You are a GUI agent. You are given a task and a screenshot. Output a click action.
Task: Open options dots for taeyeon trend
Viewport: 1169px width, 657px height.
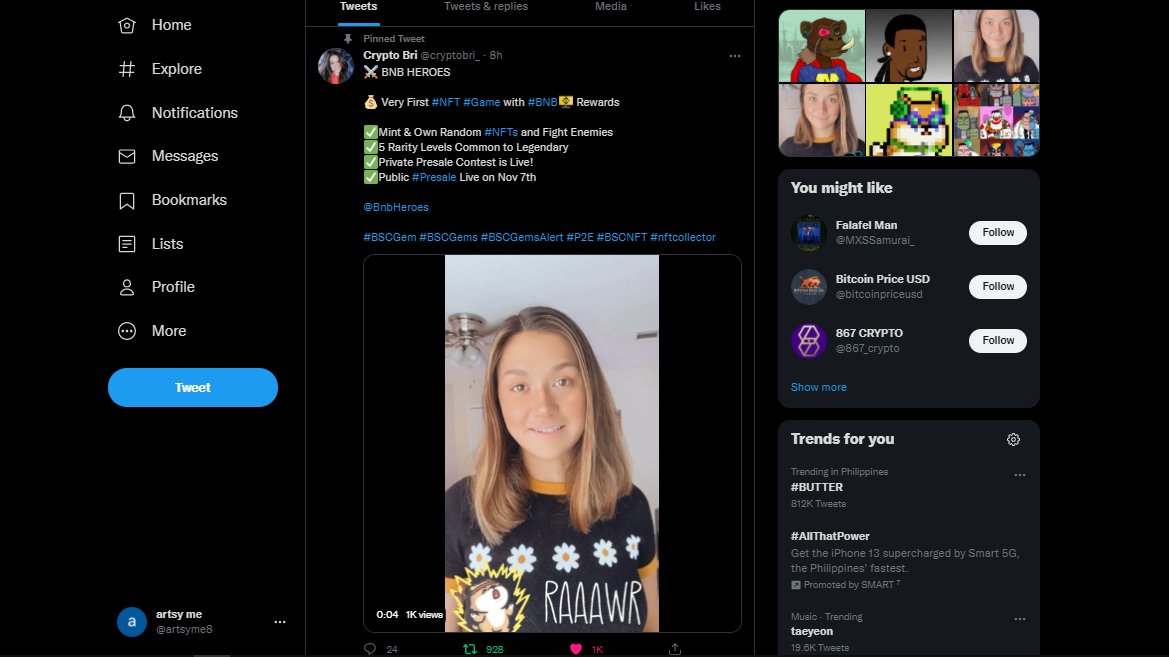pyautogui.click(x=1020, y=619)
